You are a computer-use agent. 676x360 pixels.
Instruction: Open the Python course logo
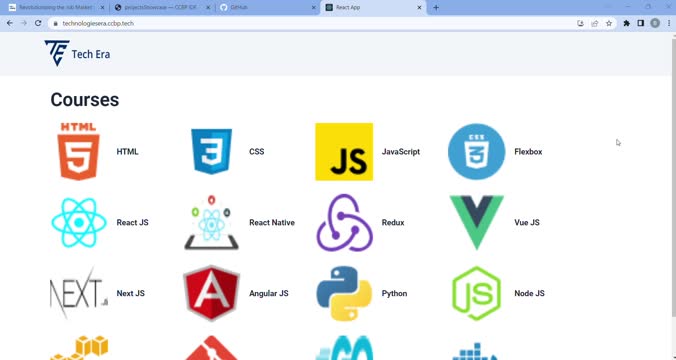[344, 293]
